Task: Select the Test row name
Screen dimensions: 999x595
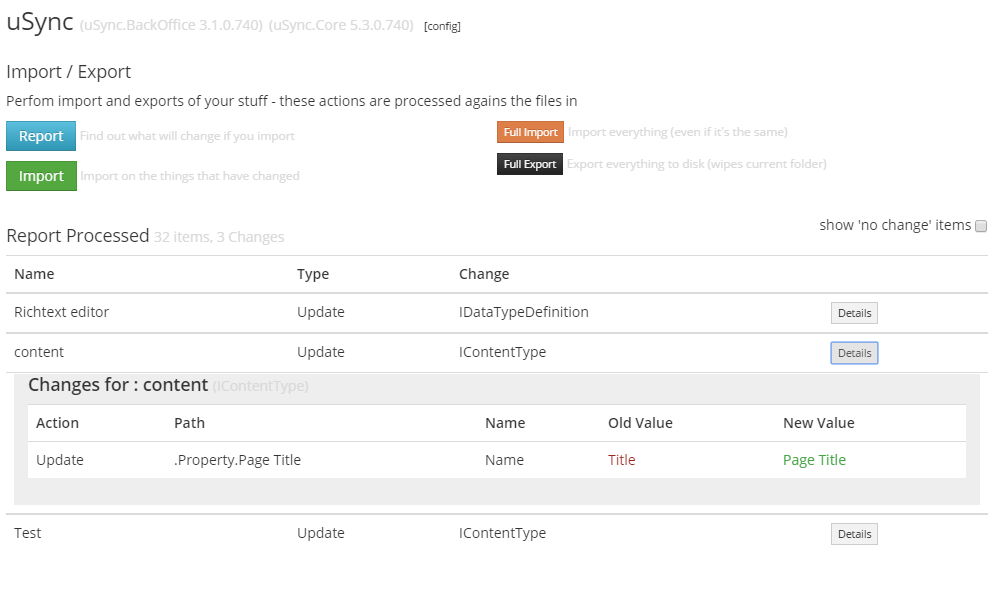Action: pyautogui.click(x=28, y=533)
